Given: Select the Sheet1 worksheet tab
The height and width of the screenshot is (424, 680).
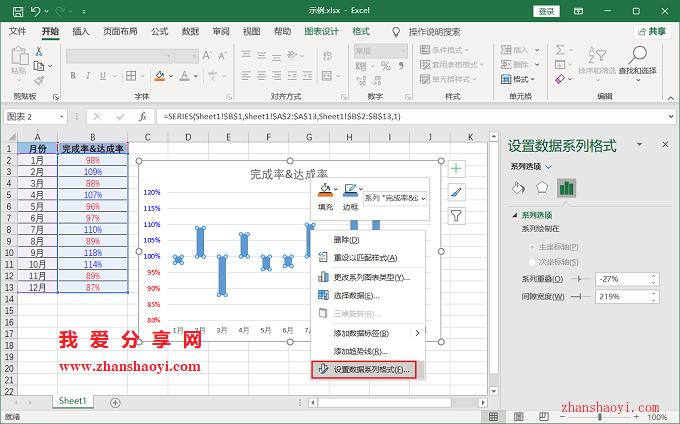Looking at the screenshot, I should (x=72, y=401).
